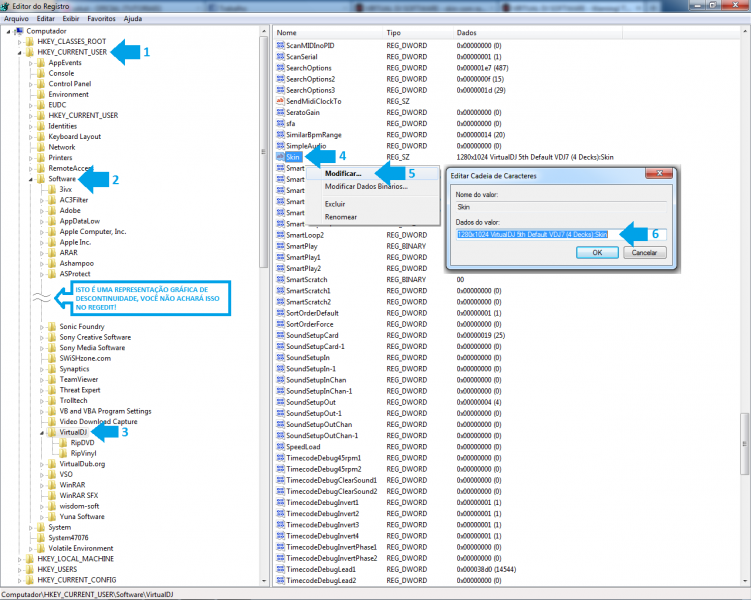
Task: Click tree pane scroll-down arrow
Action: point(264,581)
